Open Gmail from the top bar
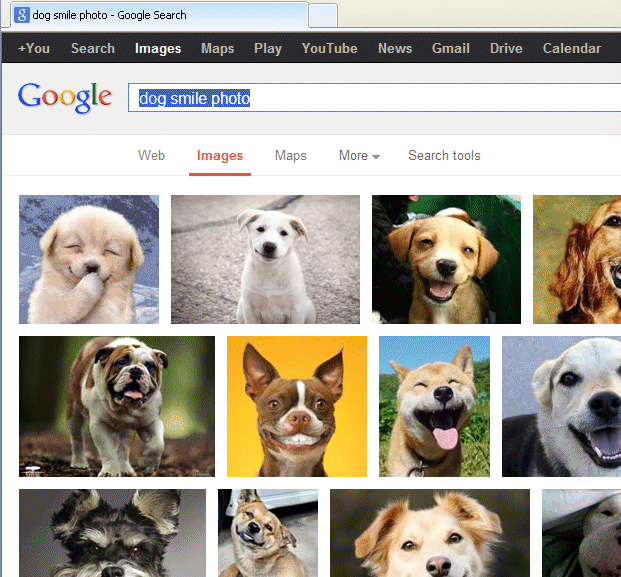This screenshot has height=577, width=621. 451,48
